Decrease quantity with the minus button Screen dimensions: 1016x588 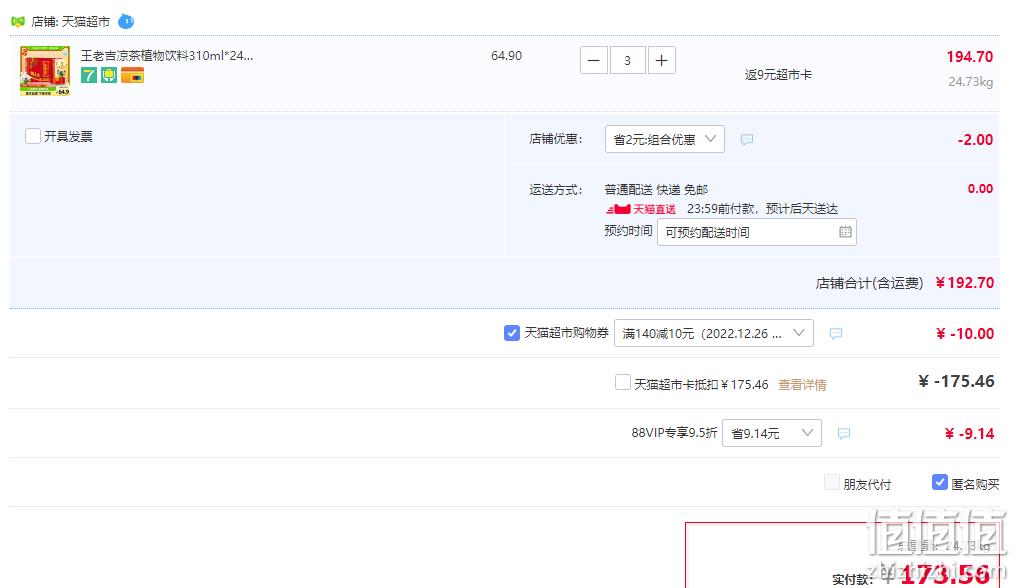click(594, 60)
